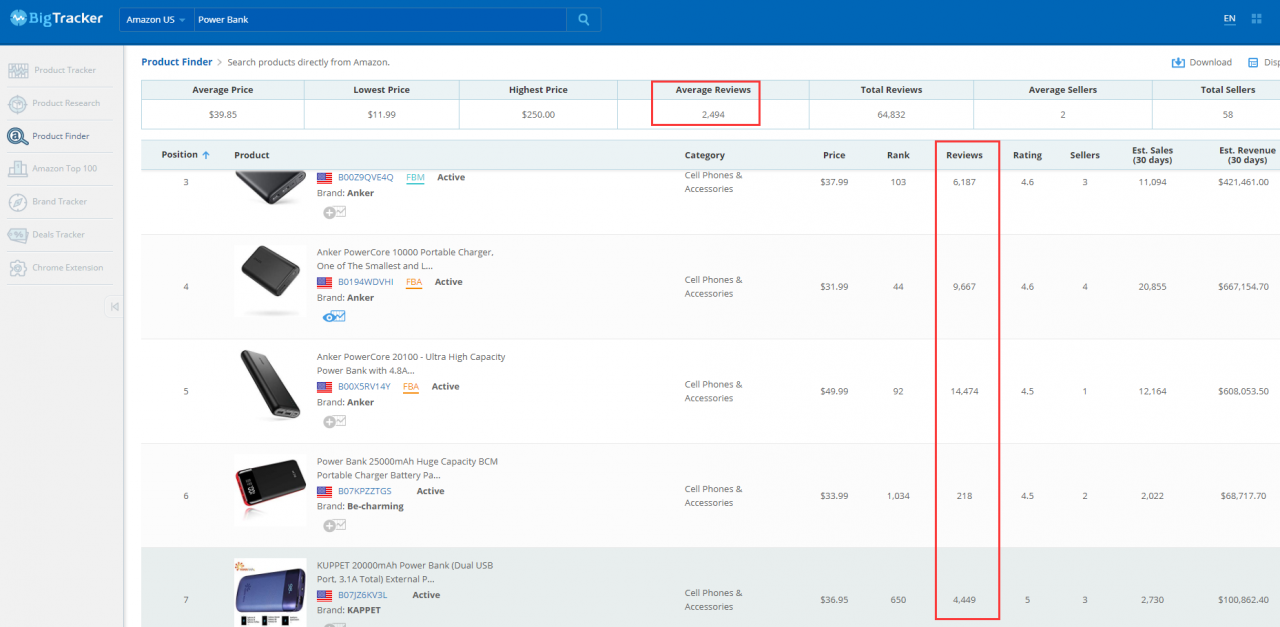Open the EN language selector
1280x627 pixels.
(1229, 19)
